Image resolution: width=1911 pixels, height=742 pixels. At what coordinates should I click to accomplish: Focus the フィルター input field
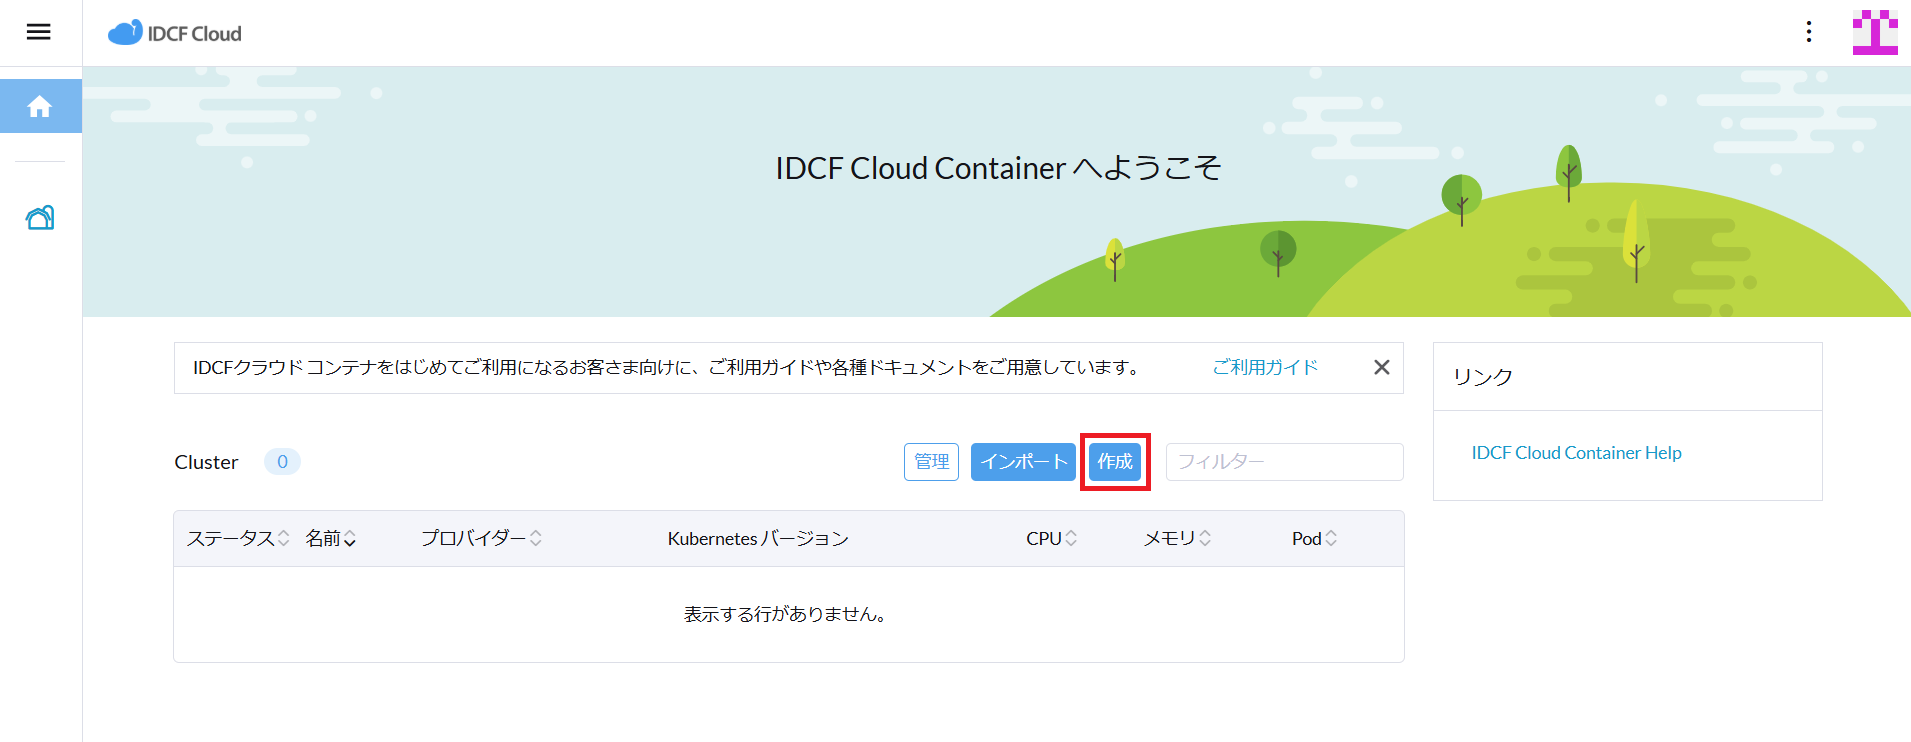point(1284,462)
